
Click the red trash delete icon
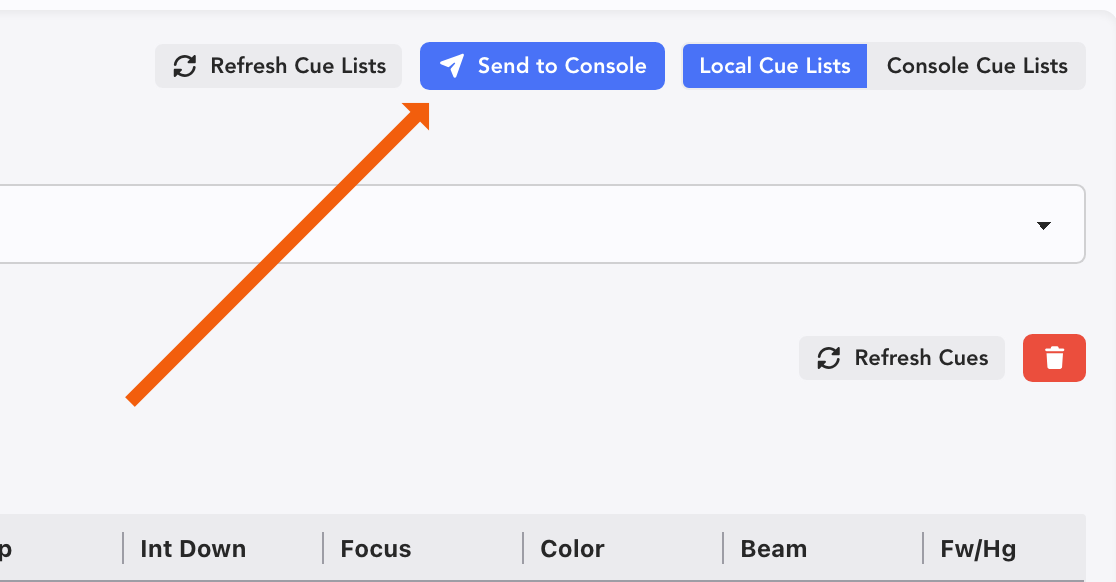(x=1054, y=358)
